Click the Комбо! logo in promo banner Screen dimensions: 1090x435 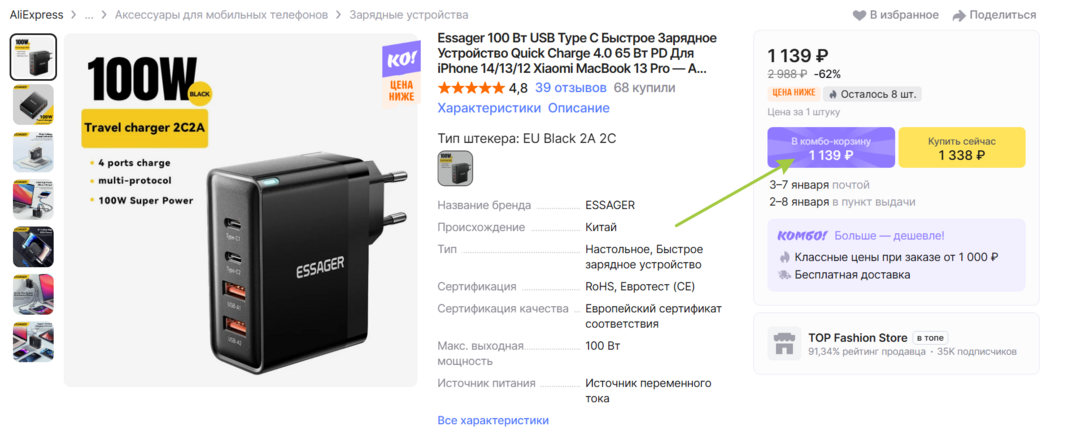pyautogui.click(x=802, y=236)
